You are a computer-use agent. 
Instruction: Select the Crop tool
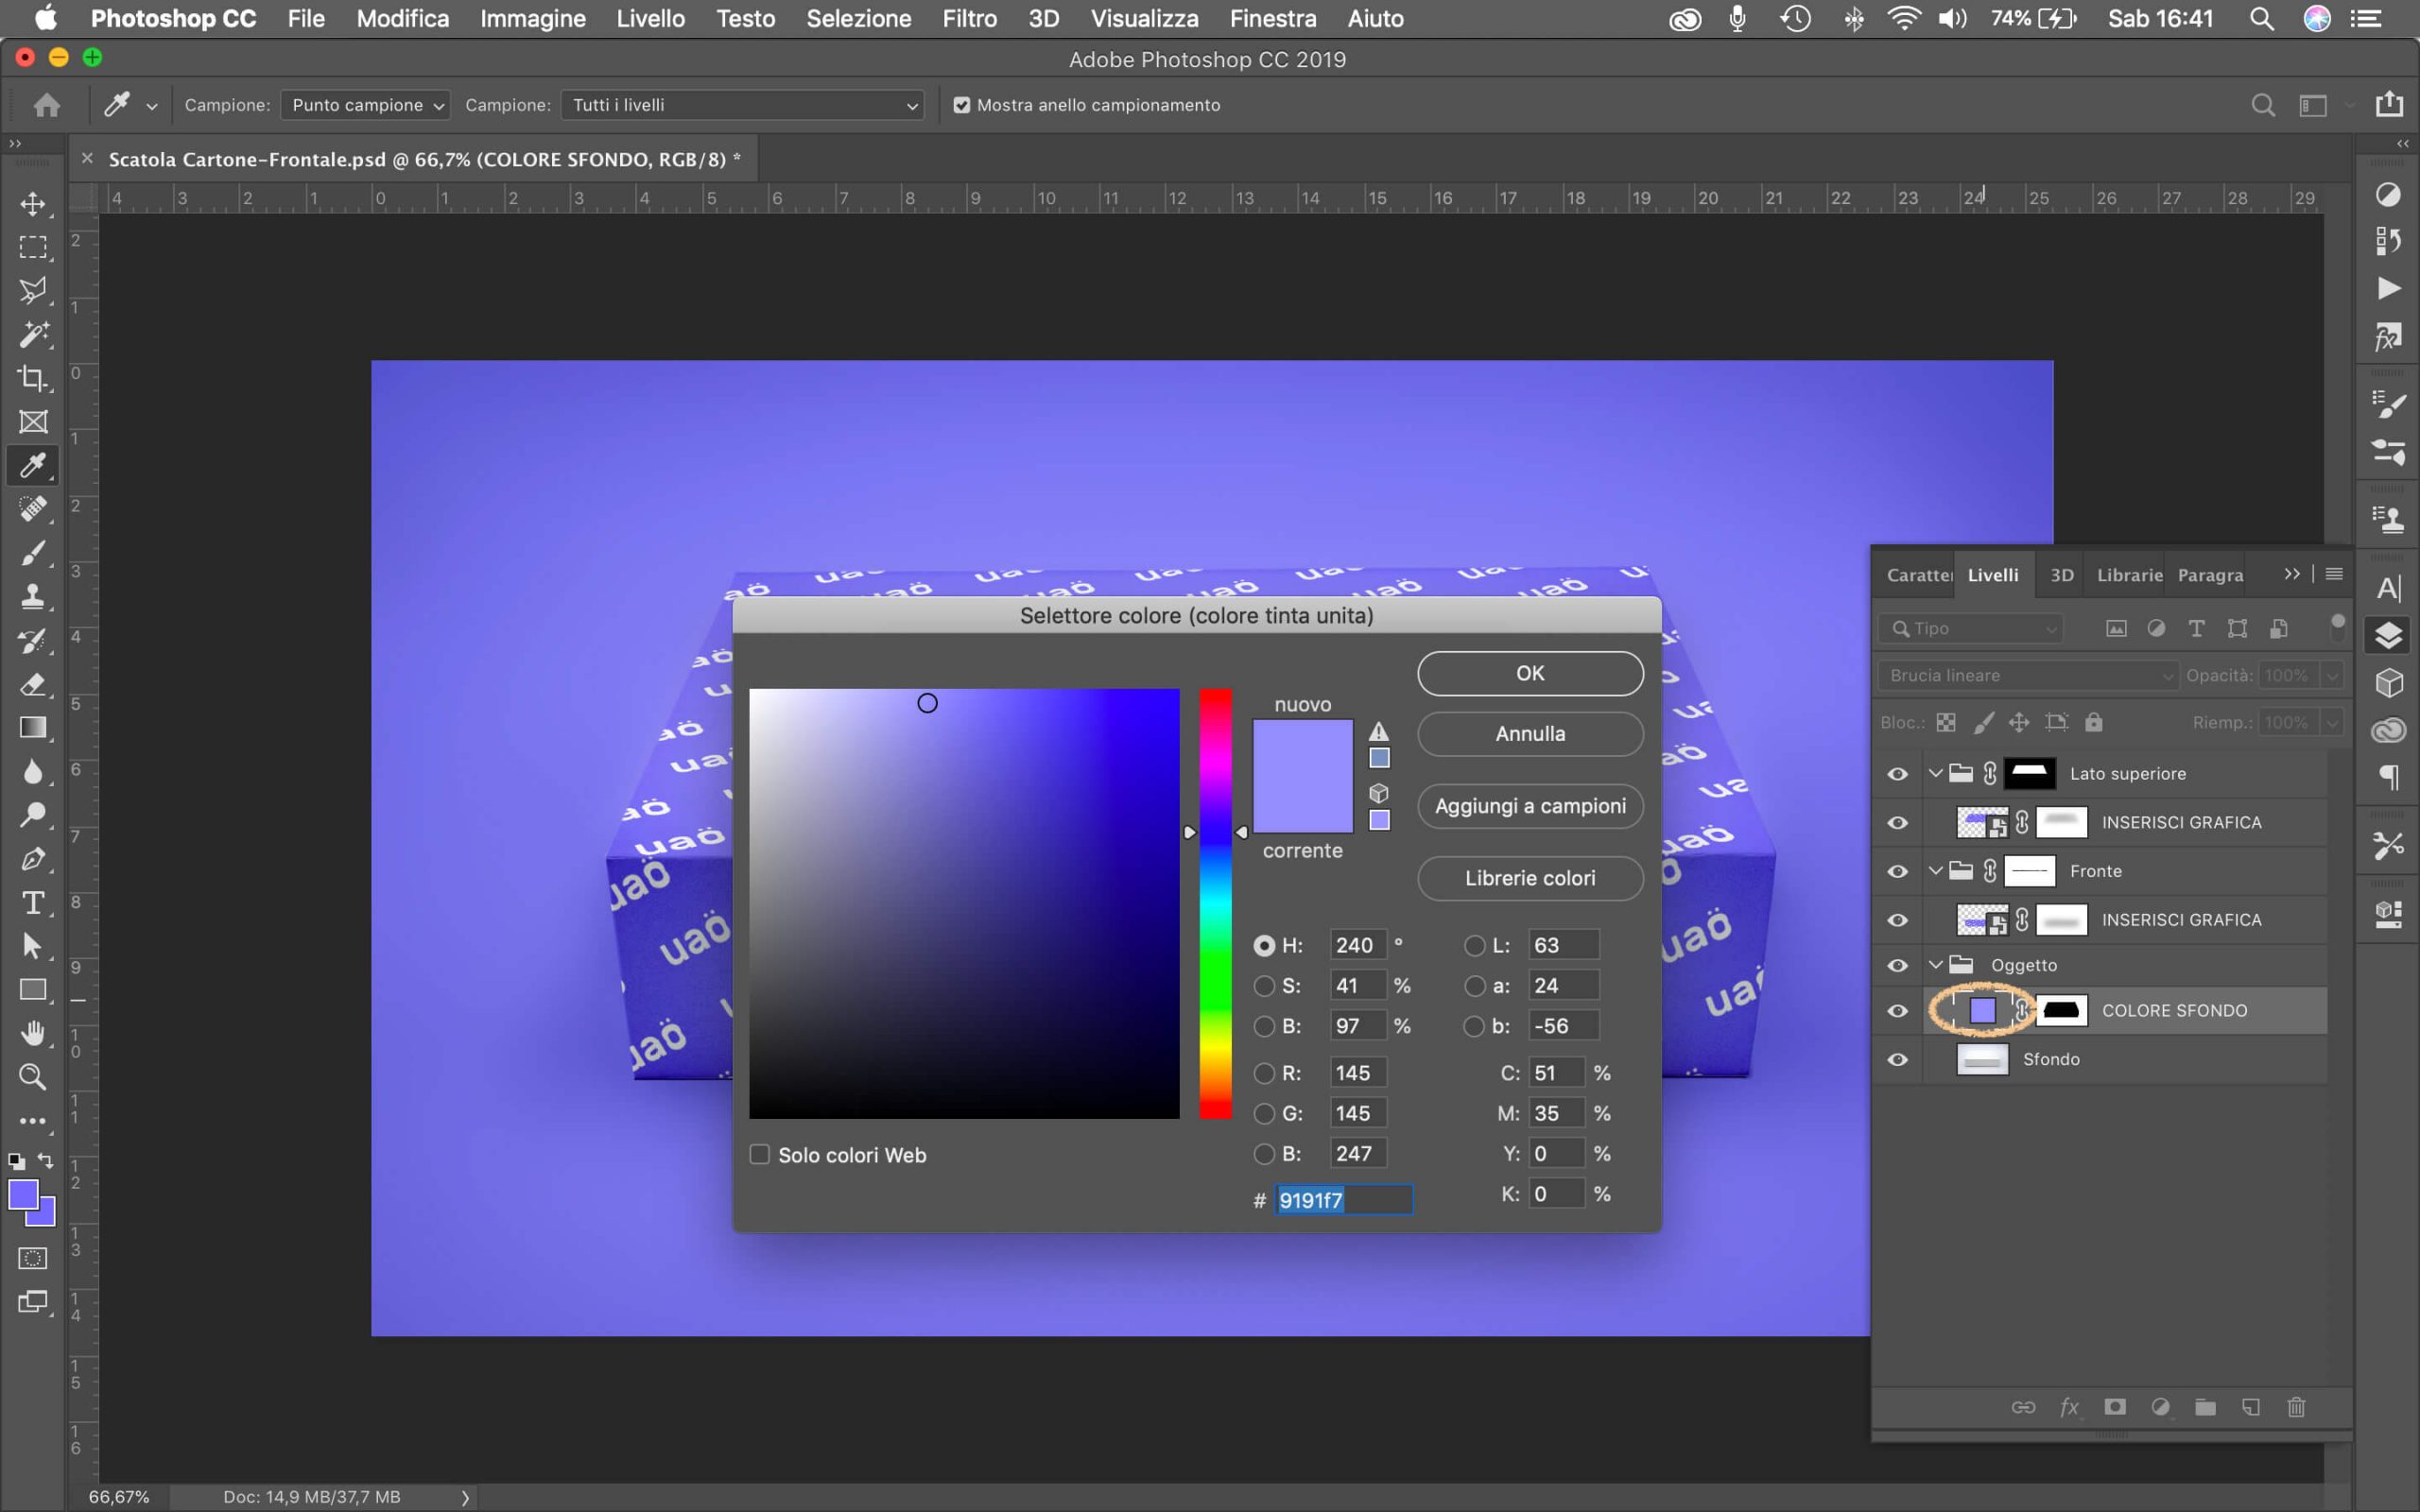(33, 378)
